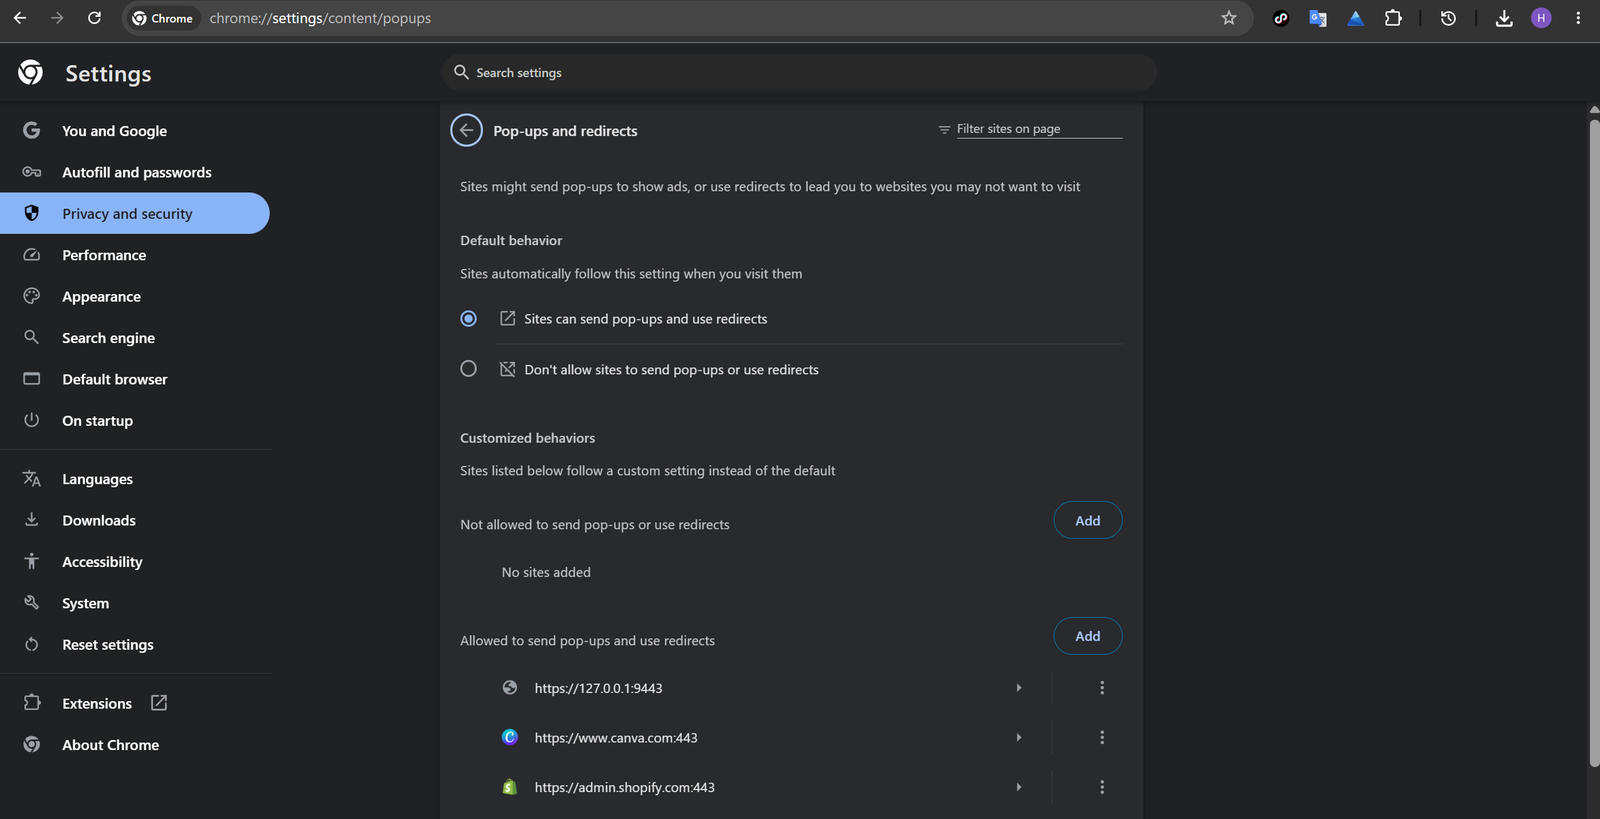1600x819 pixels.
Task: Select Sites can send pop-ups radio button
Action: tap(468, 318)
